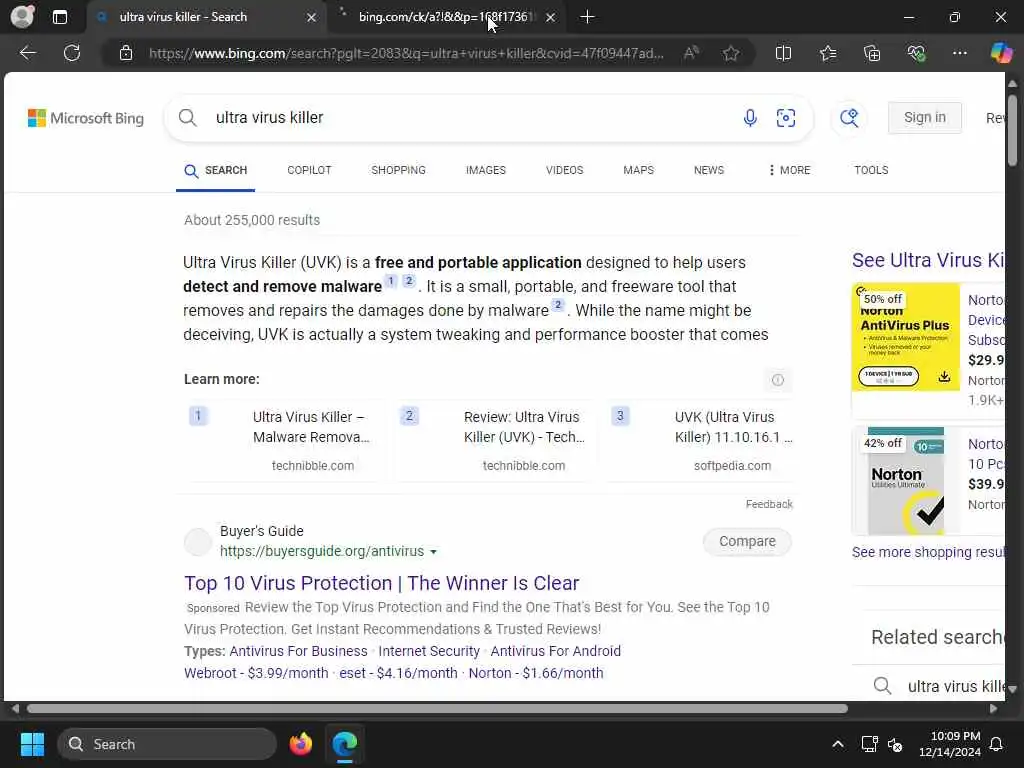
Task: Click 'See more shopping results' link
Action: [x=928, y=552]
